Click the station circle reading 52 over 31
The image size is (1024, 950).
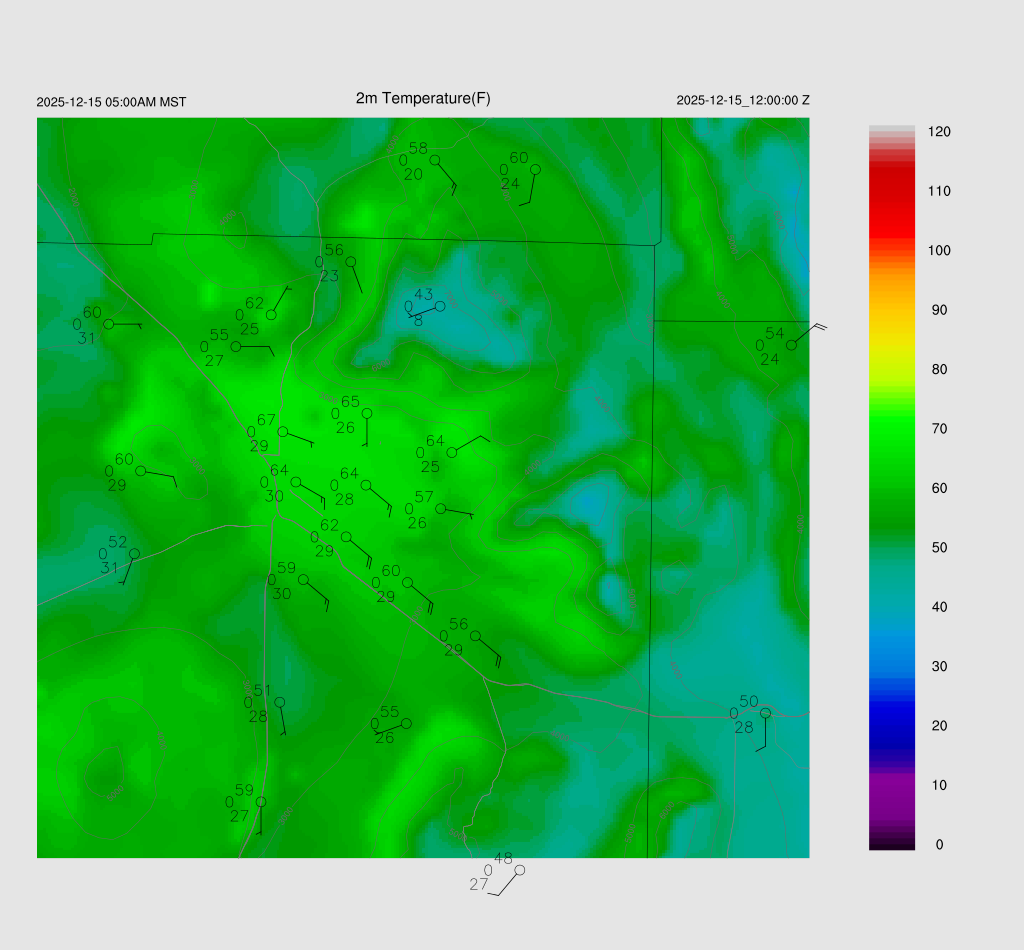134,554
